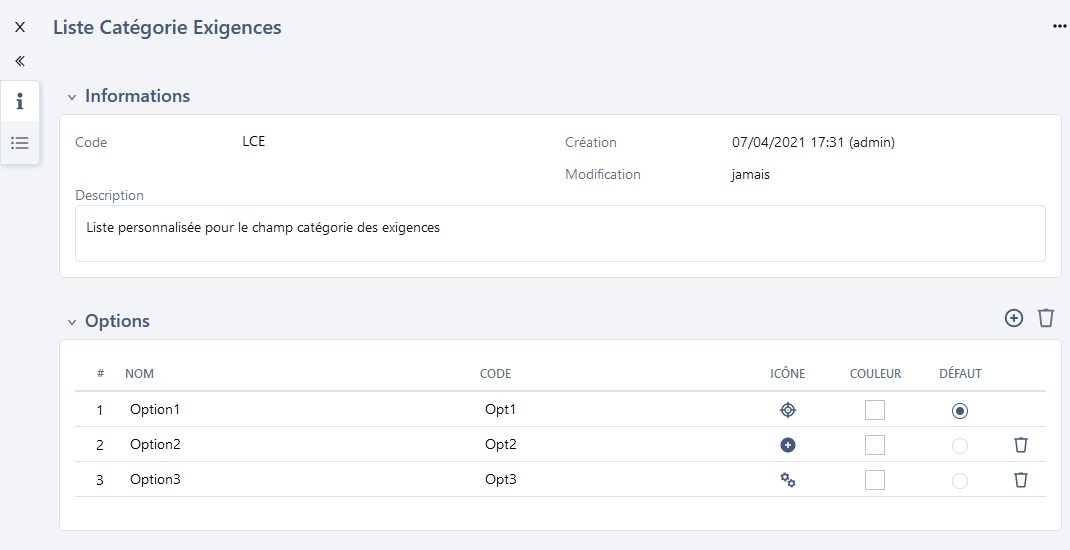Click the trash icon in Options header
The width and height of the screenshot is (1070, 550).
1046,318
